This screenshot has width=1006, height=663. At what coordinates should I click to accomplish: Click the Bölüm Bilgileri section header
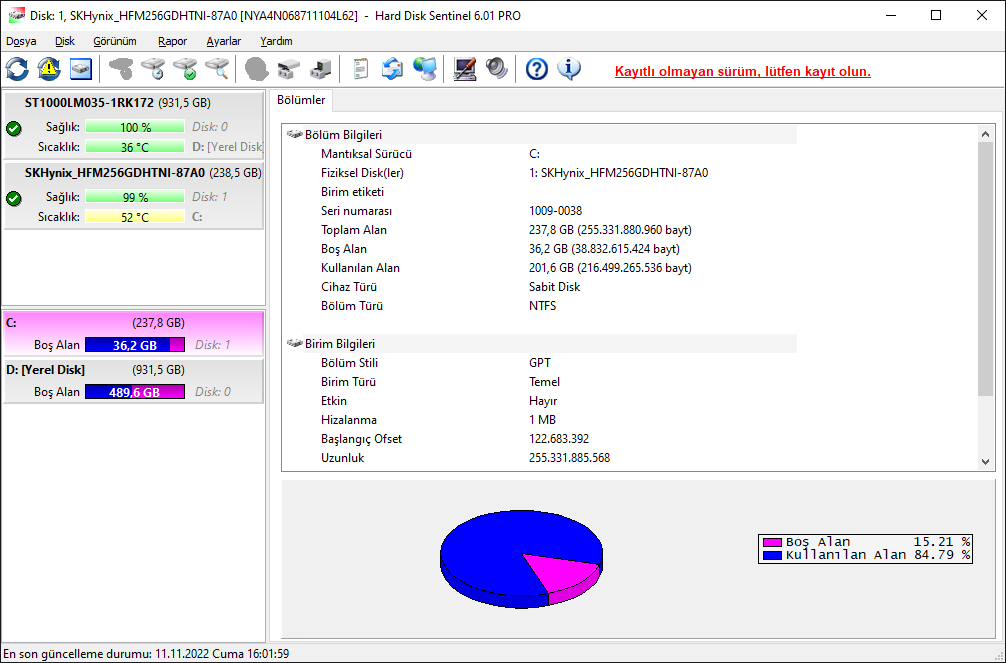(x=539, y=135)
